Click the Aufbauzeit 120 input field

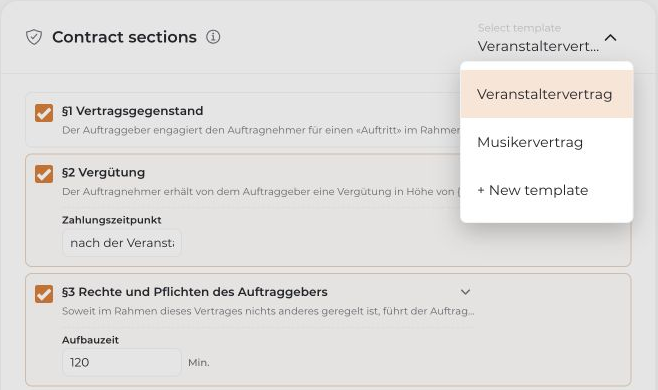point(122,362)
